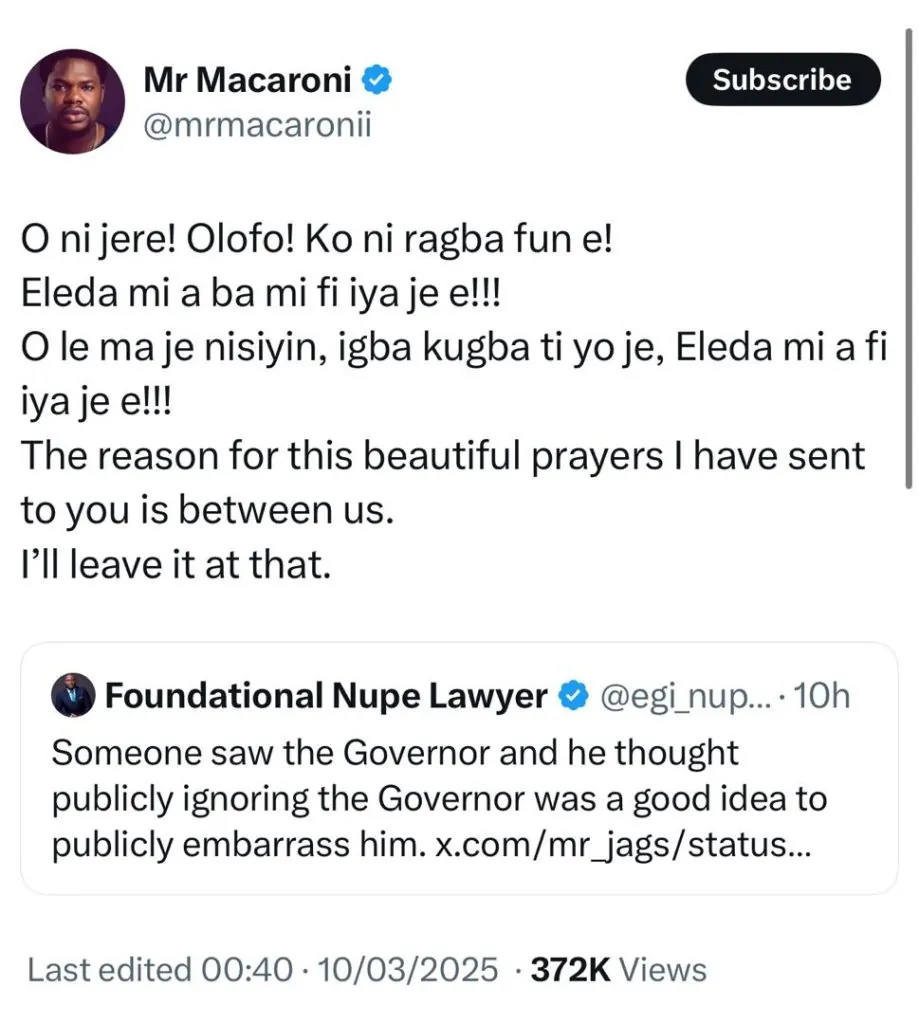Open the Foundational Nupe Lawyer name

326,695
